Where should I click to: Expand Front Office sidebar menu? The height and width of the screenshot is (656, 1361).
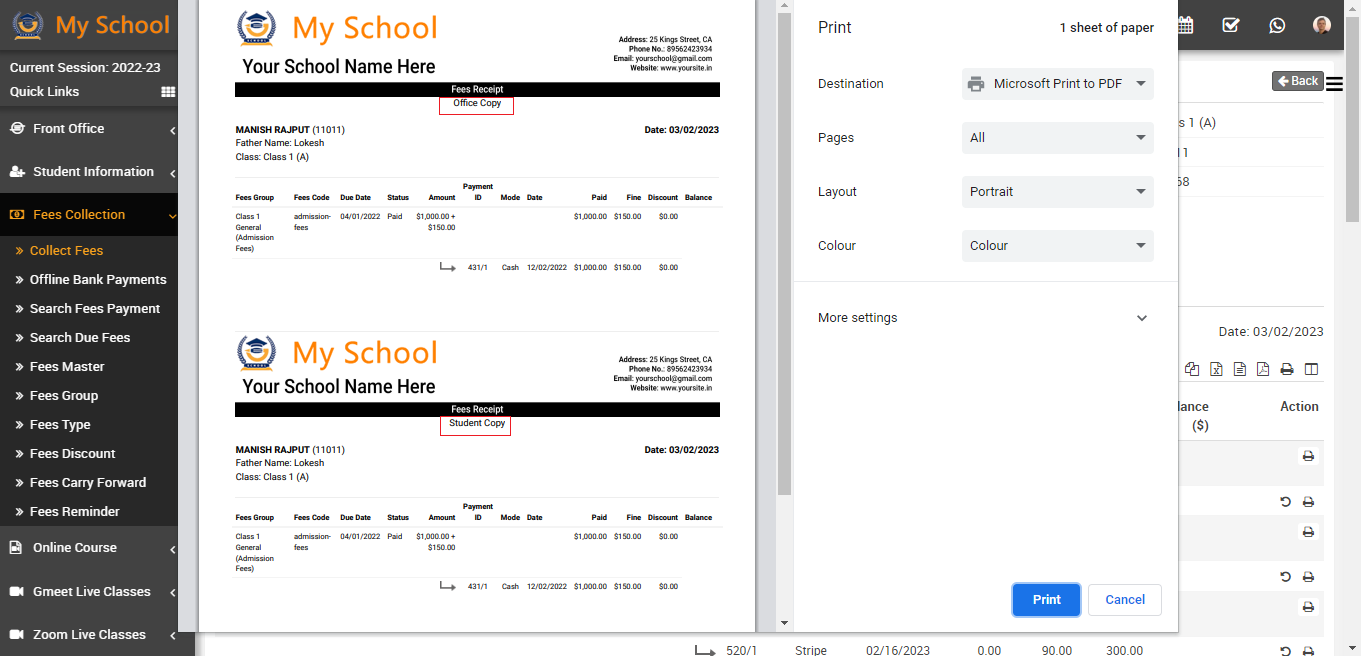click(88, 129)
